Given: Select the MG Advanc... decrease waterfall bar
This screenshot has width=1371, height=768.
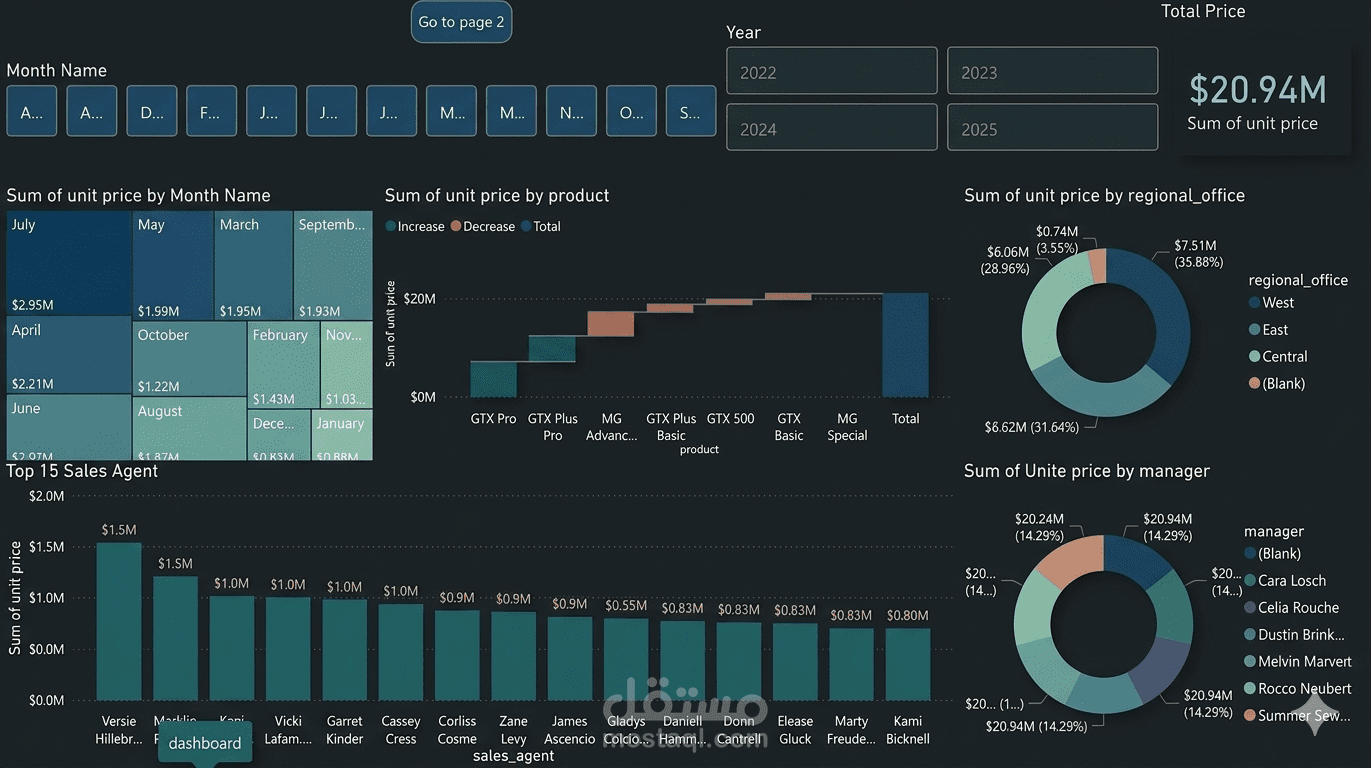Looking at the screenshot, I should click(x=610, y=324).
